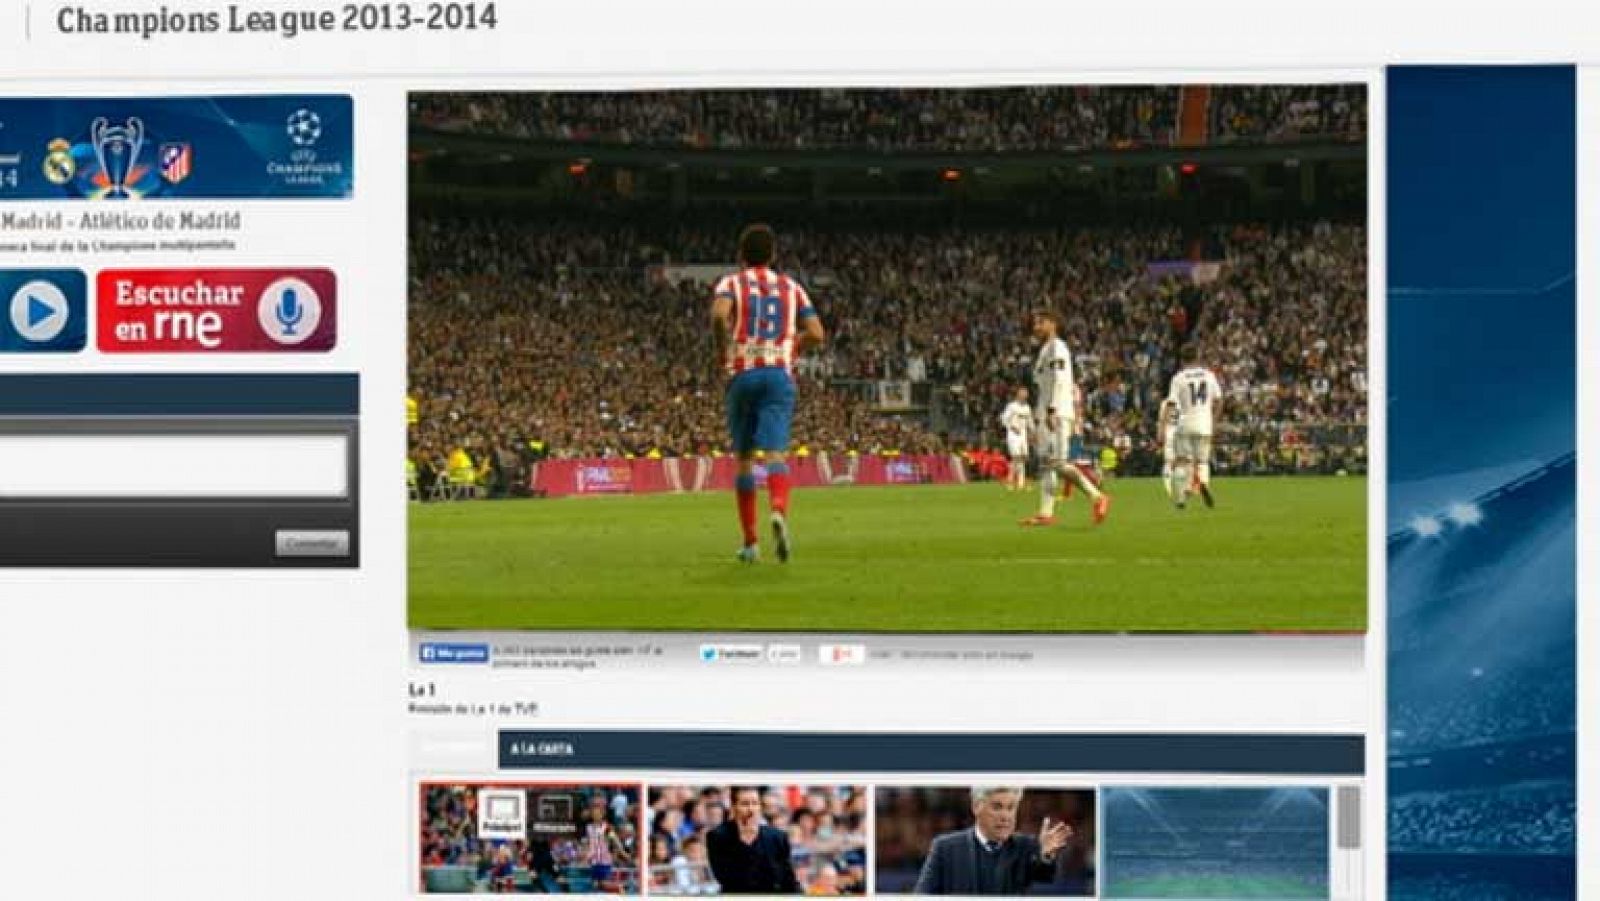The width and height of the screenshot is (1600, 901).
Task: Click Escuchar en RNE button
Action: [216, 311]
